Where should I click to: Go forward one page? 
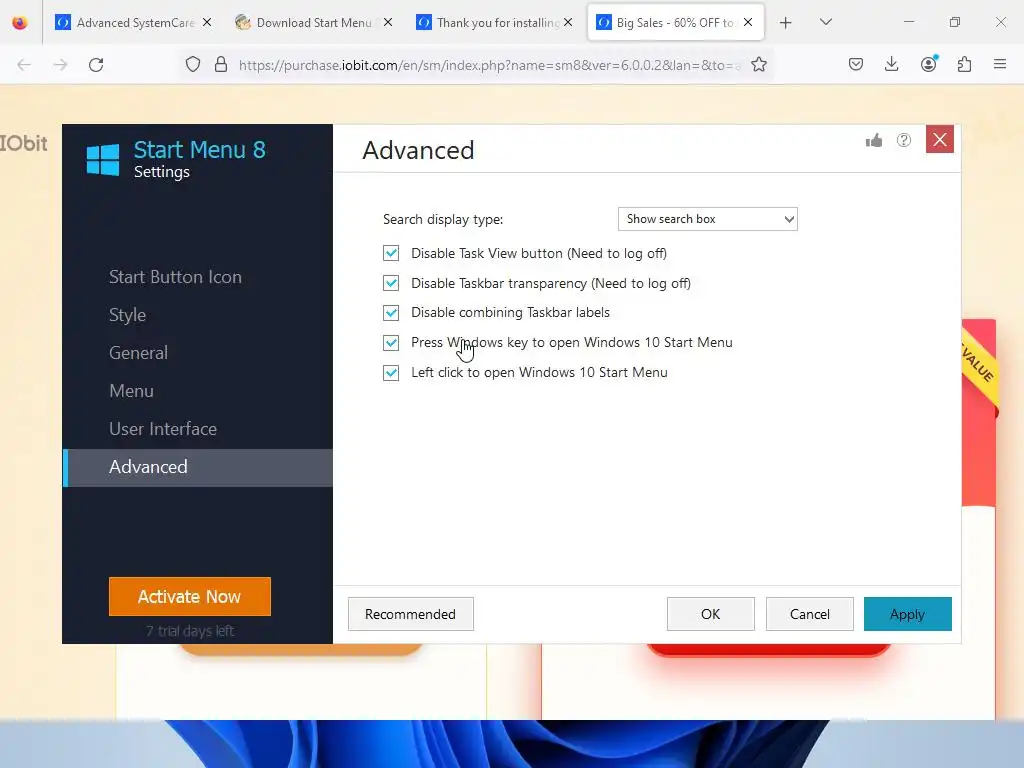point(60,65)
